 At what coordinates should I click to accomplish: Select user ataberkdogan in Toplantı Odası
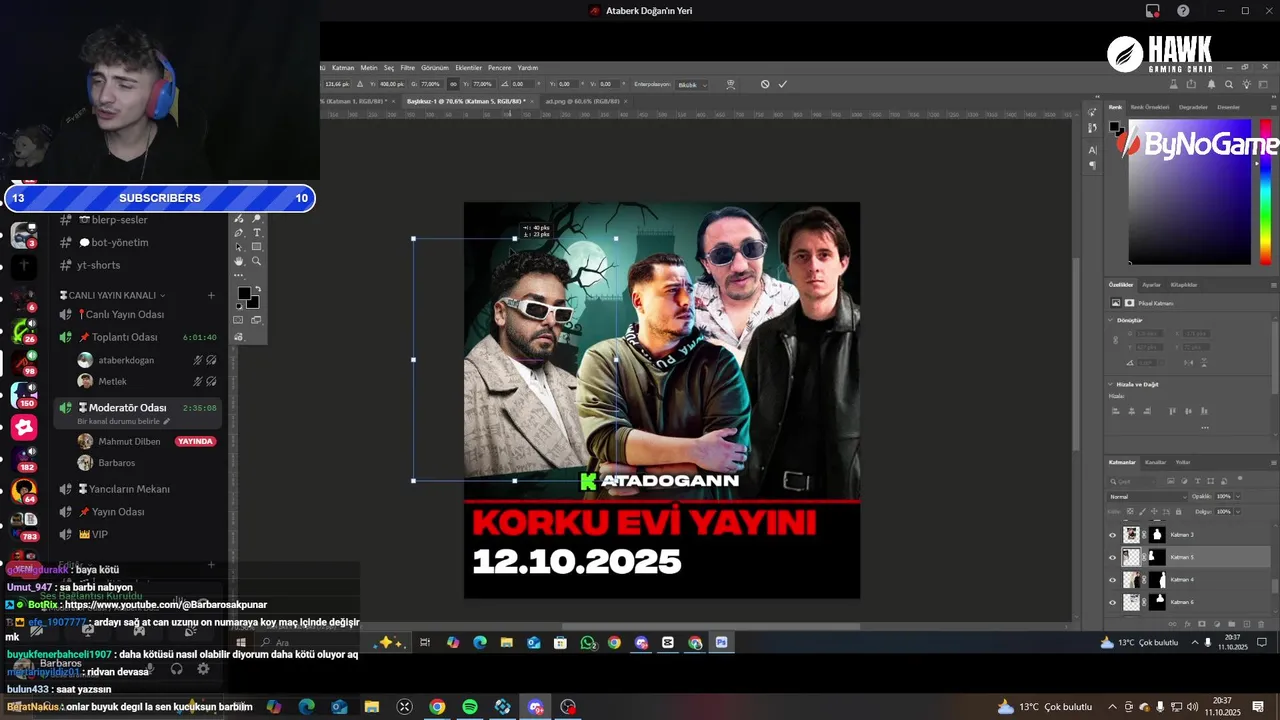[126, 360]
